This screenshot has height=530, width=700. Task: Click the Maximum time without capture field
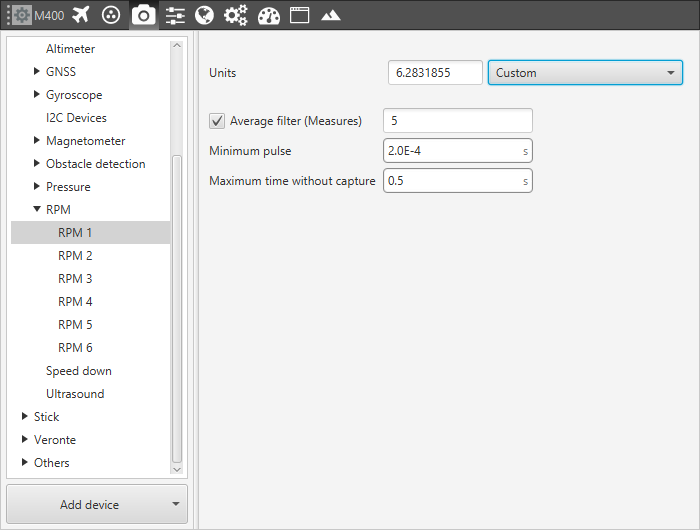point(458,180)
